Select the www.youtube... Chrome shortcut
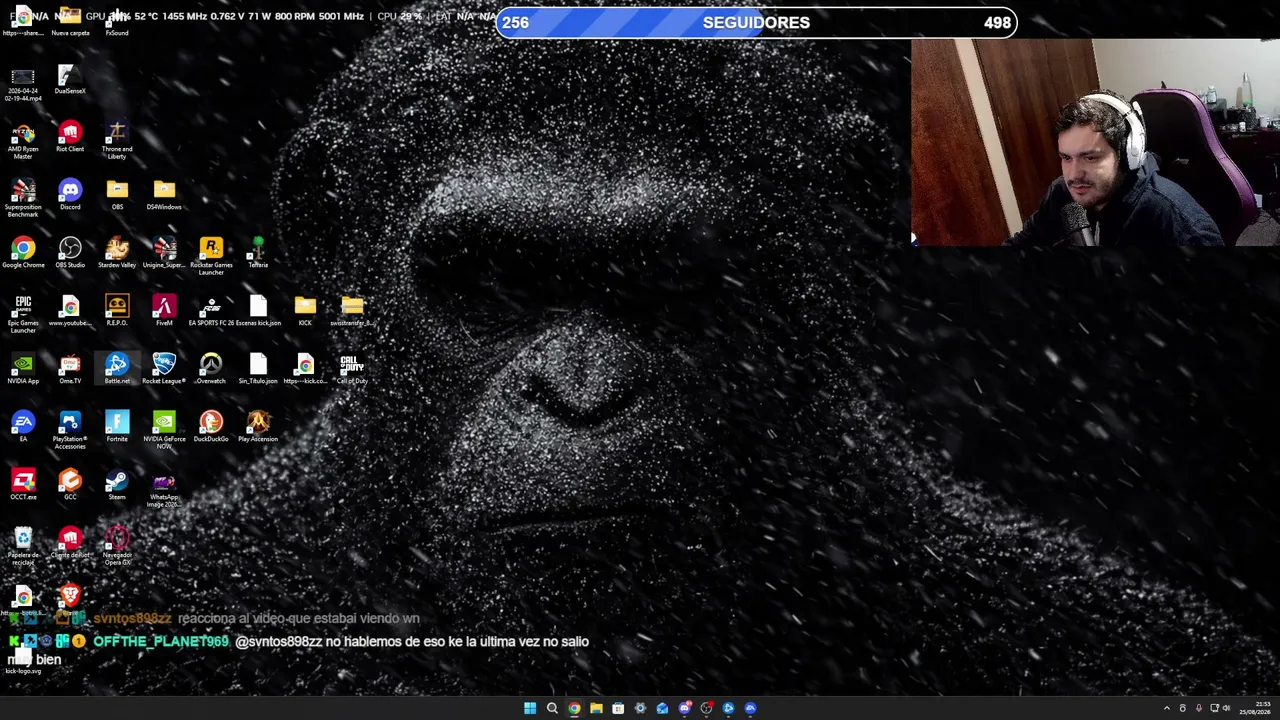This screenshot has width=1280, height=720. 70,311
